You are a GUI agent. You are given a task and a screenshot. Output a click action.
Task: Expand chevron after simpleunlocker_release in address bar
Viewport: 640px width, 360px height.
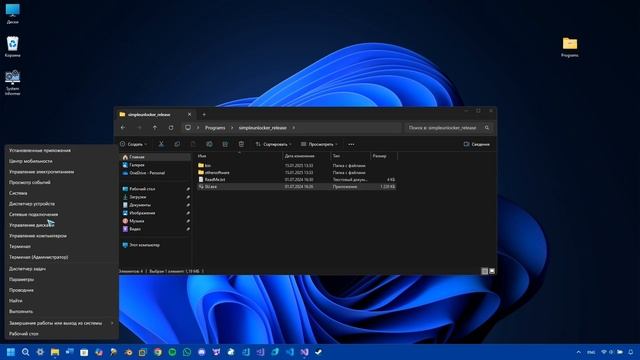pyautogui.click(x=293, y=128)
